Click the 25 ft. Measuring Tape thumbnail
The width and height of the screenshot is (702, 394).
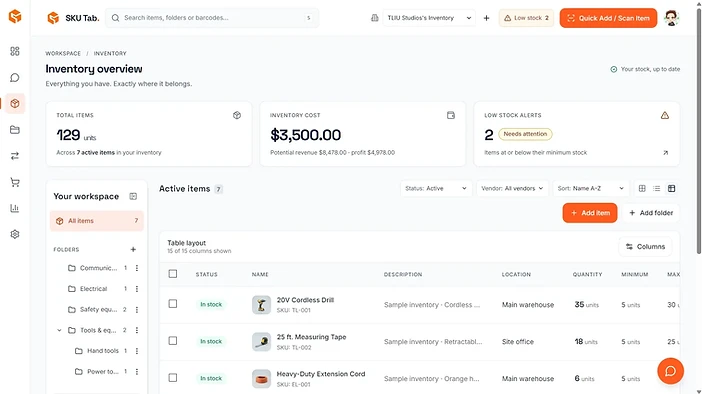point(261,342)
